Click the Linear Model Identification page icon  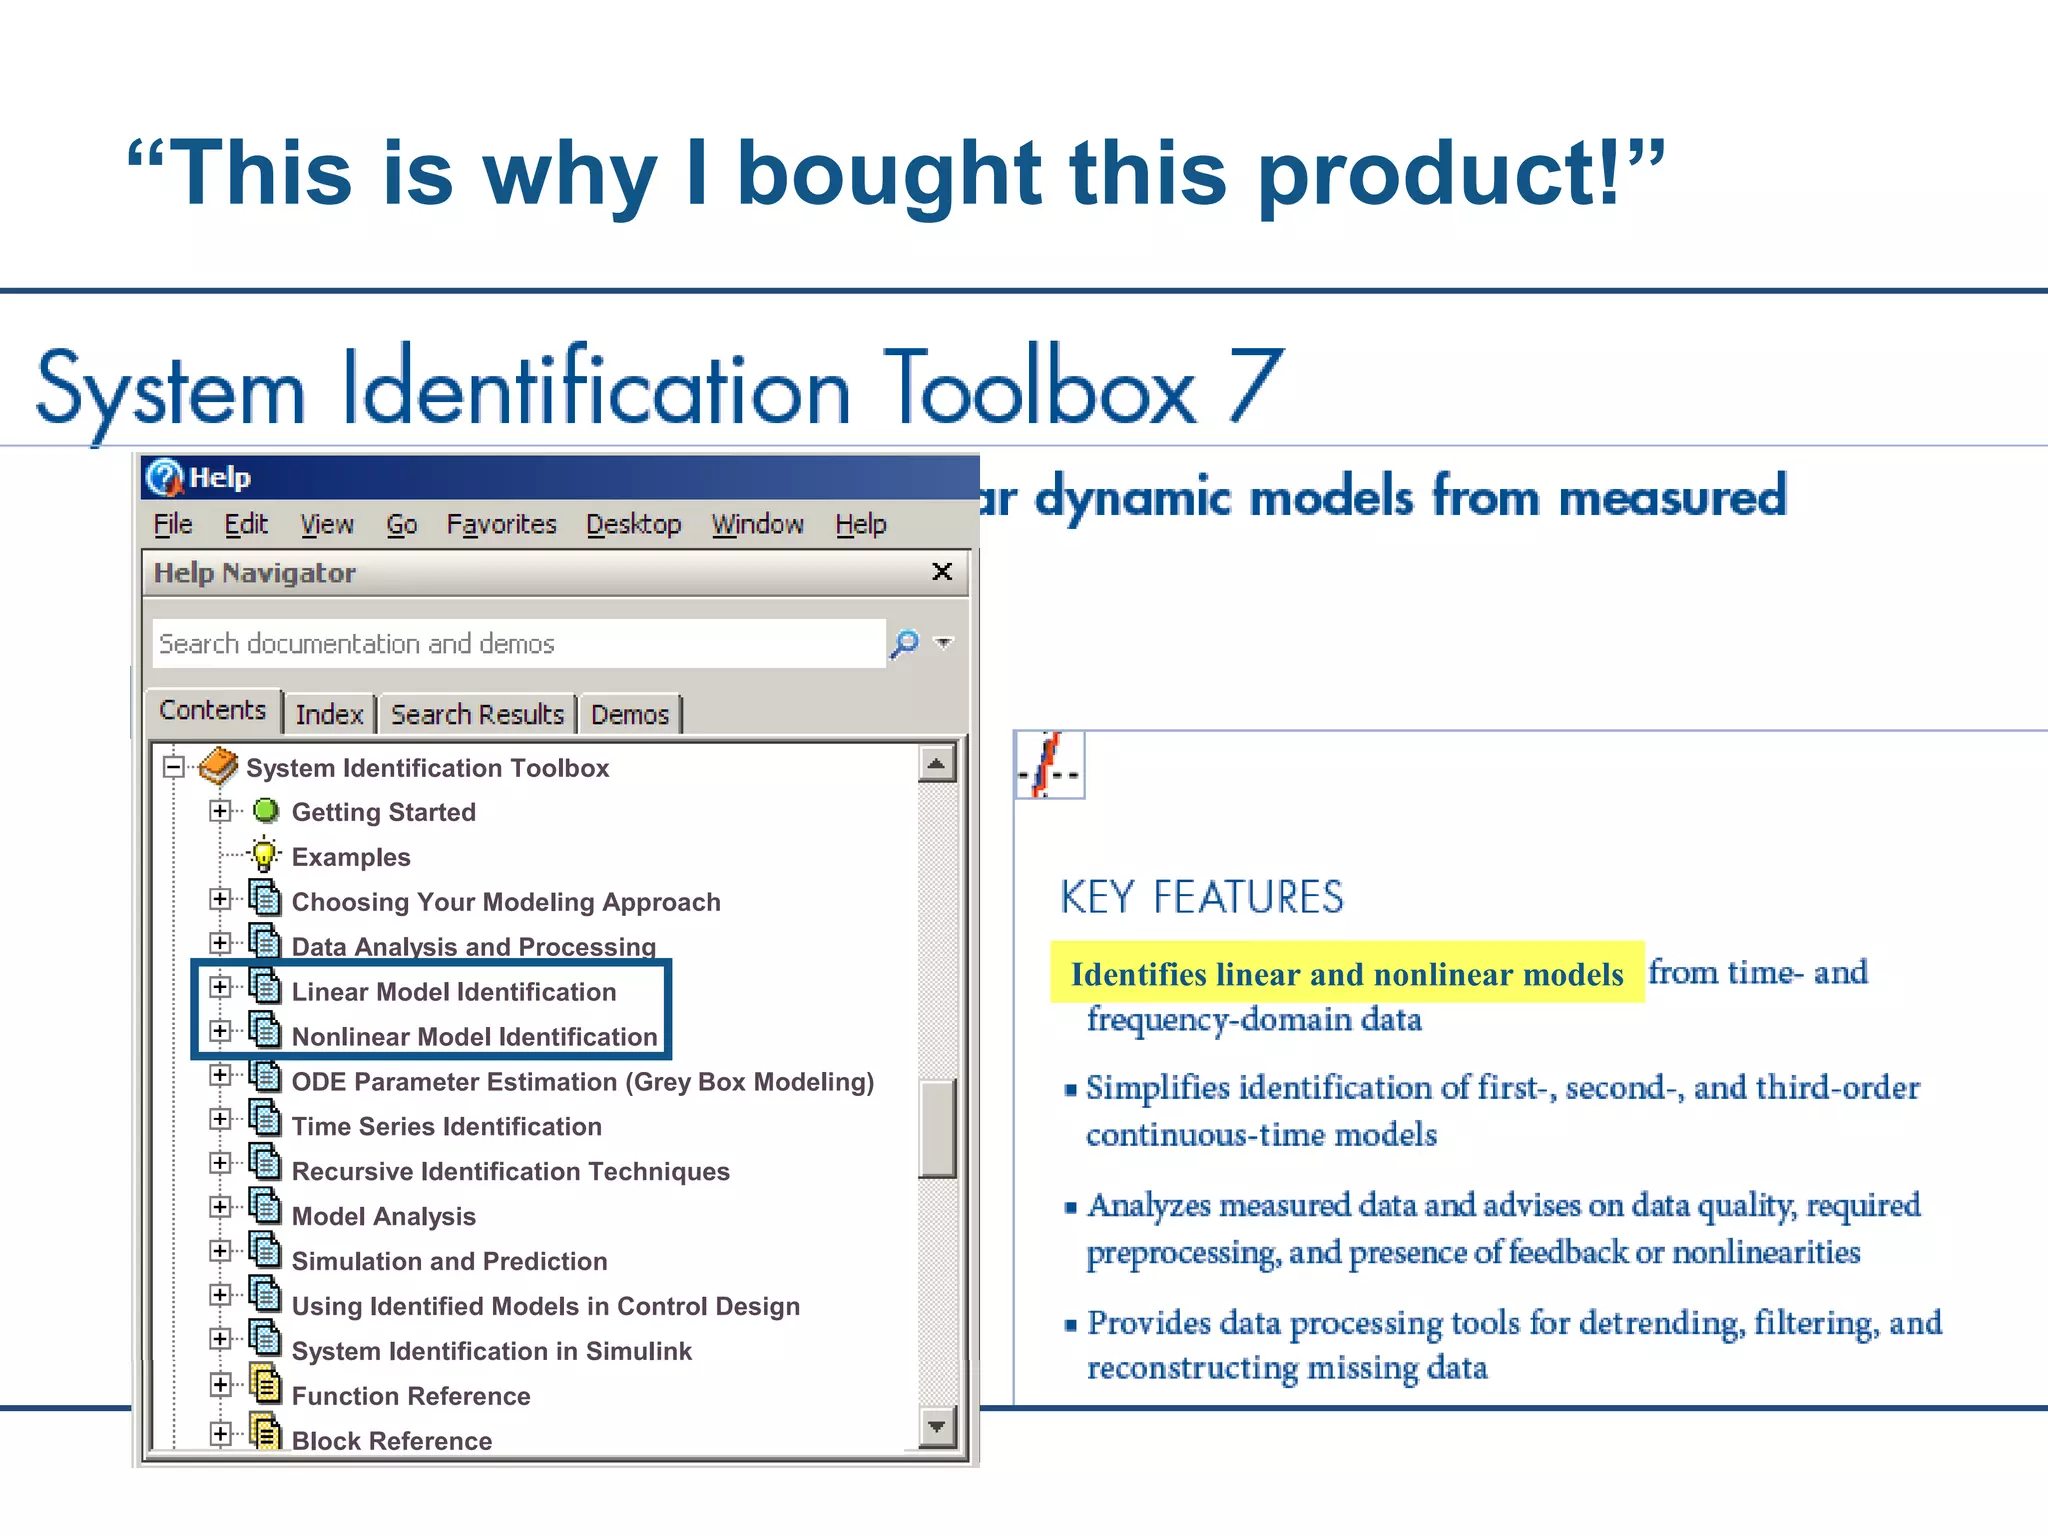tap(264, 986)
